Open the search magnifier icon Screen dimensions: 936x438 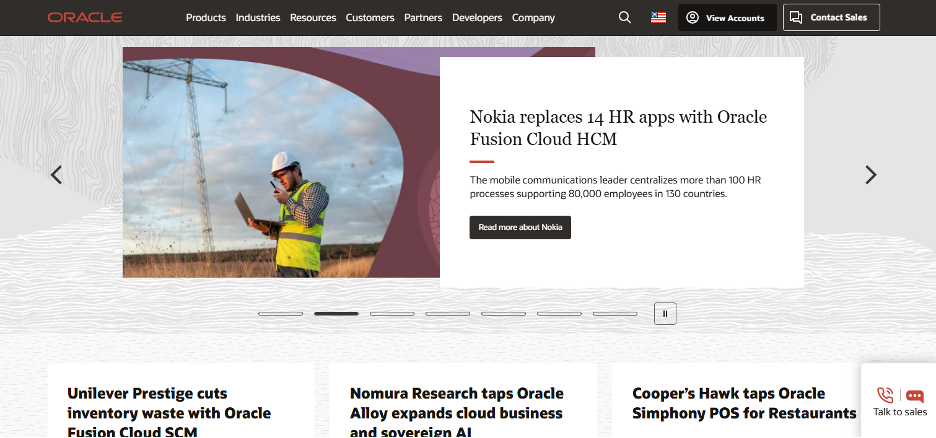pyautogui.click(x=625, y=17)
